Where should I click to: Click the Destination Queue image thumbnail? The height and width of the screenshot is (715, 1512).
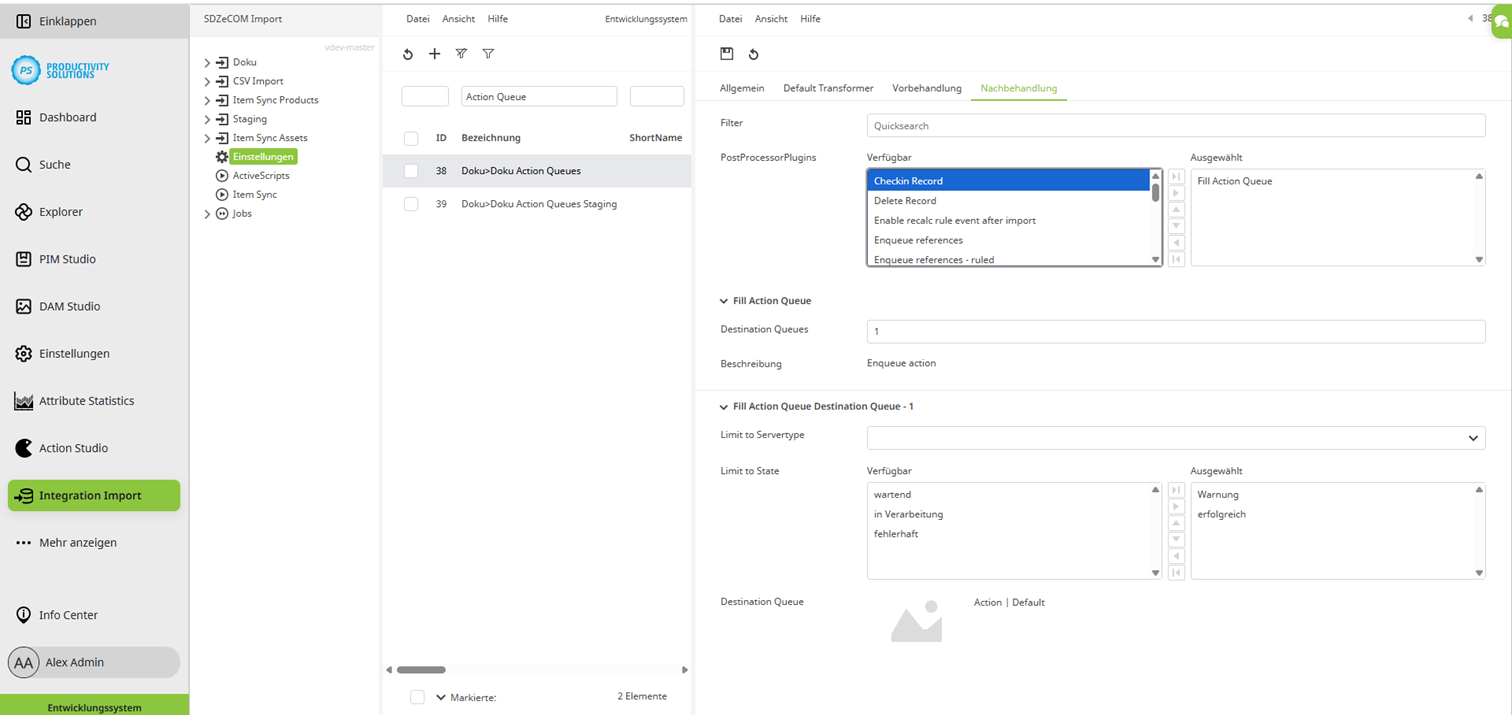point(917,619)
